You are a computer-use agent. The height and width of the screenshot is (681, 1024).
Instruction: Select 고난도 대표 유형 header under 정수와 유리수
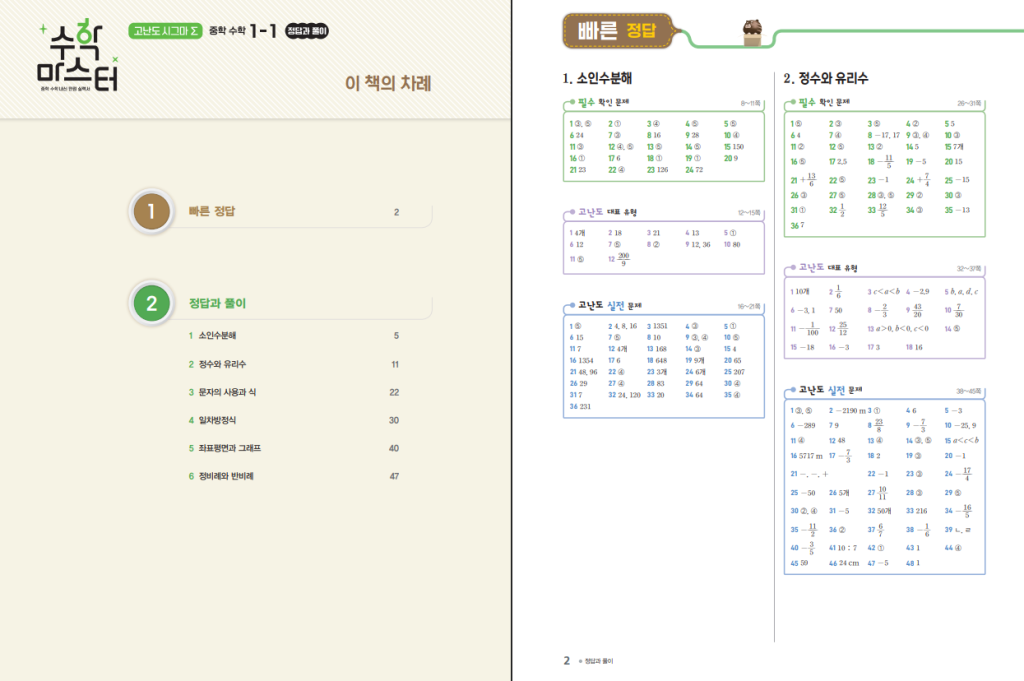coord(828,268)
